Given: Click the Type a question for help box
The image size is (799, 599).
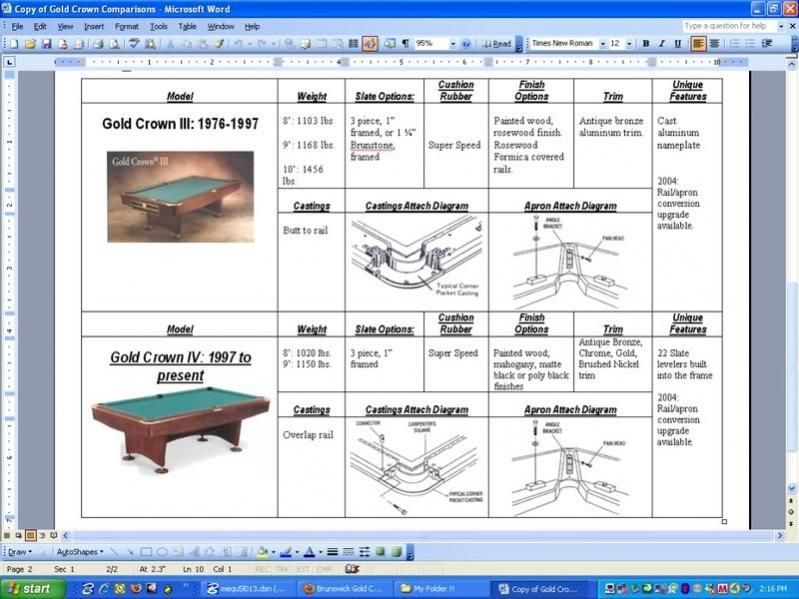Looking at the screenshot, I should coord(729,26).
